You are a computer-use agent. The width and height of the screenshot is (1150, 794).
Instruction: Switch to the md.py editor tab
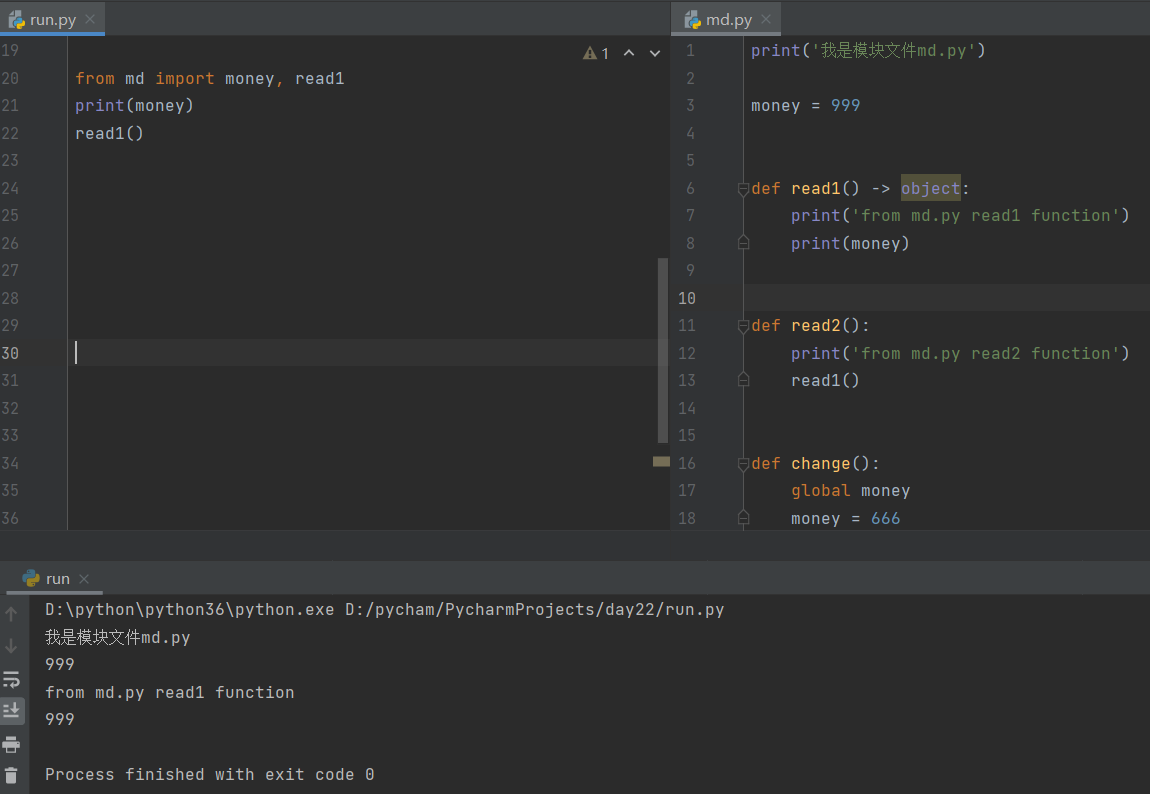point(728,20)
